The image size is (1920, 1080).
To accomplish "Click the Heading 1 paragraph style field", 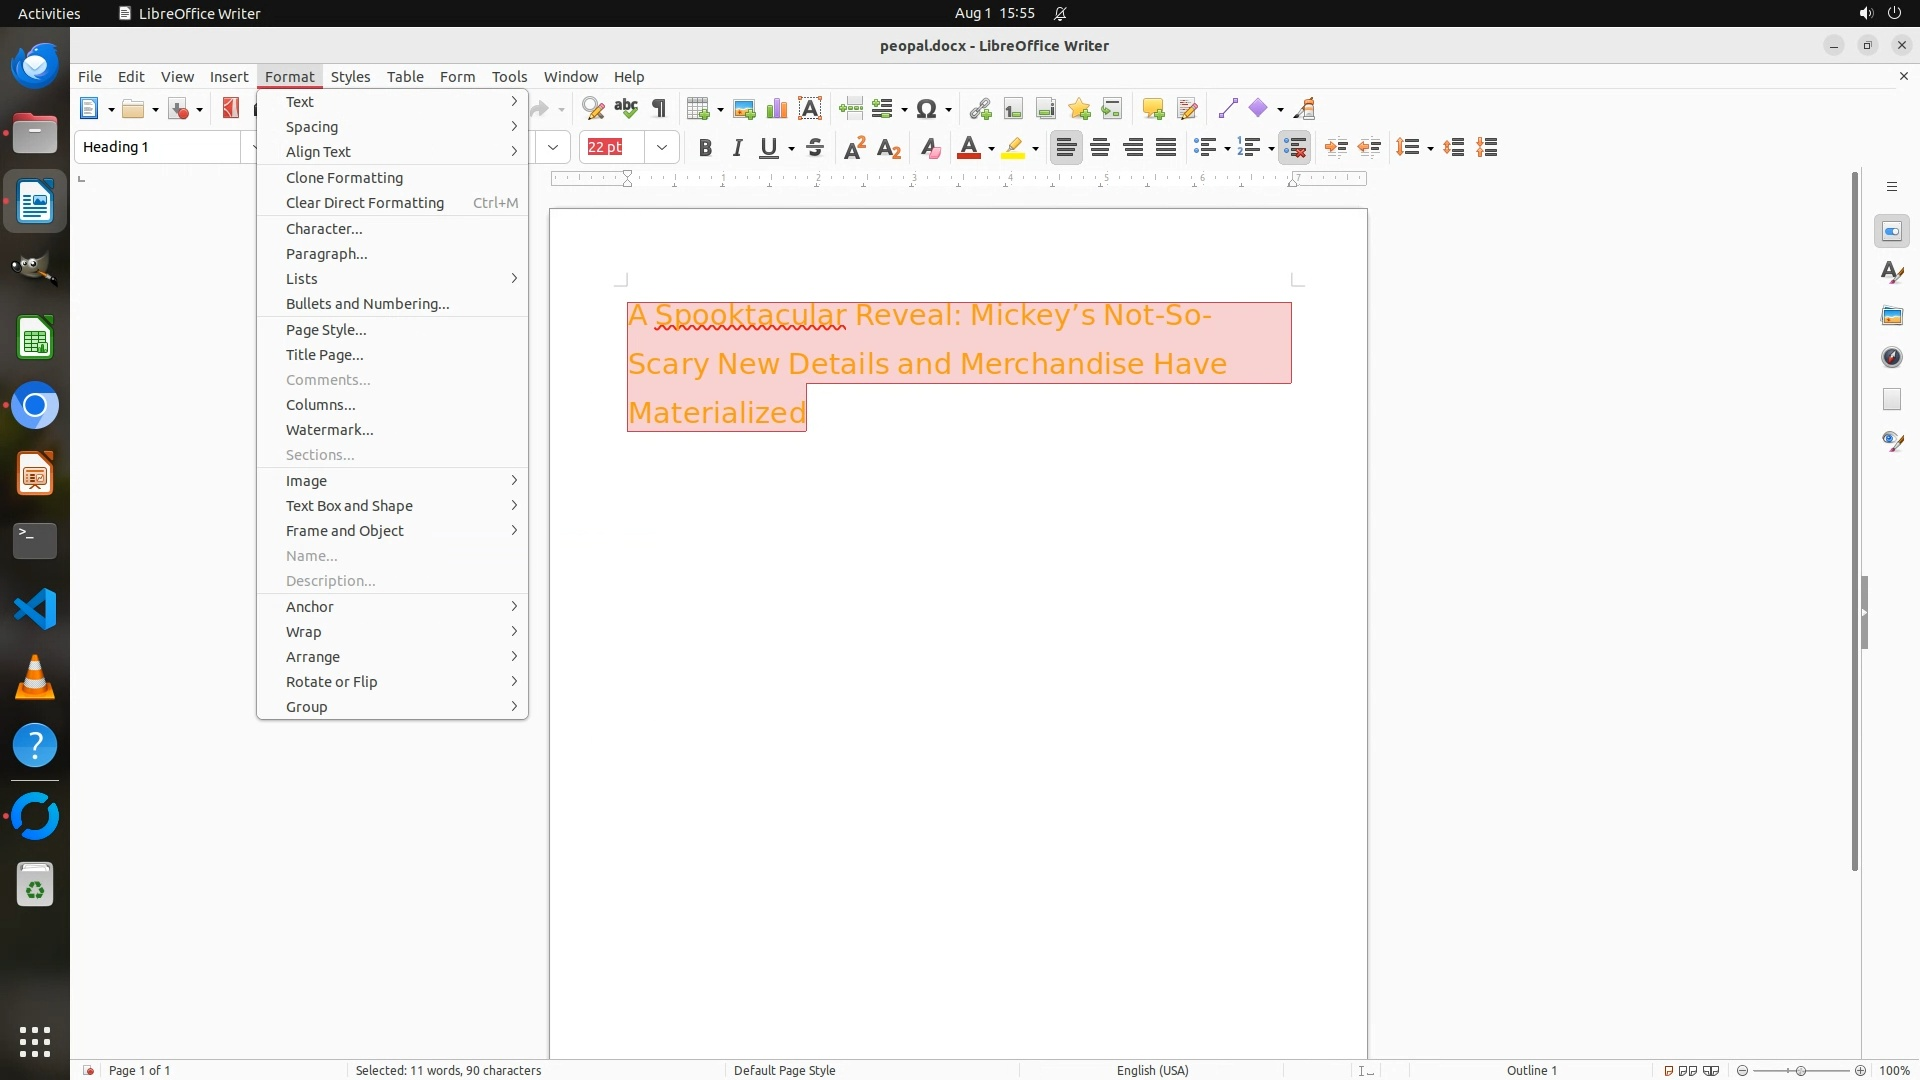I will point(158,147).
